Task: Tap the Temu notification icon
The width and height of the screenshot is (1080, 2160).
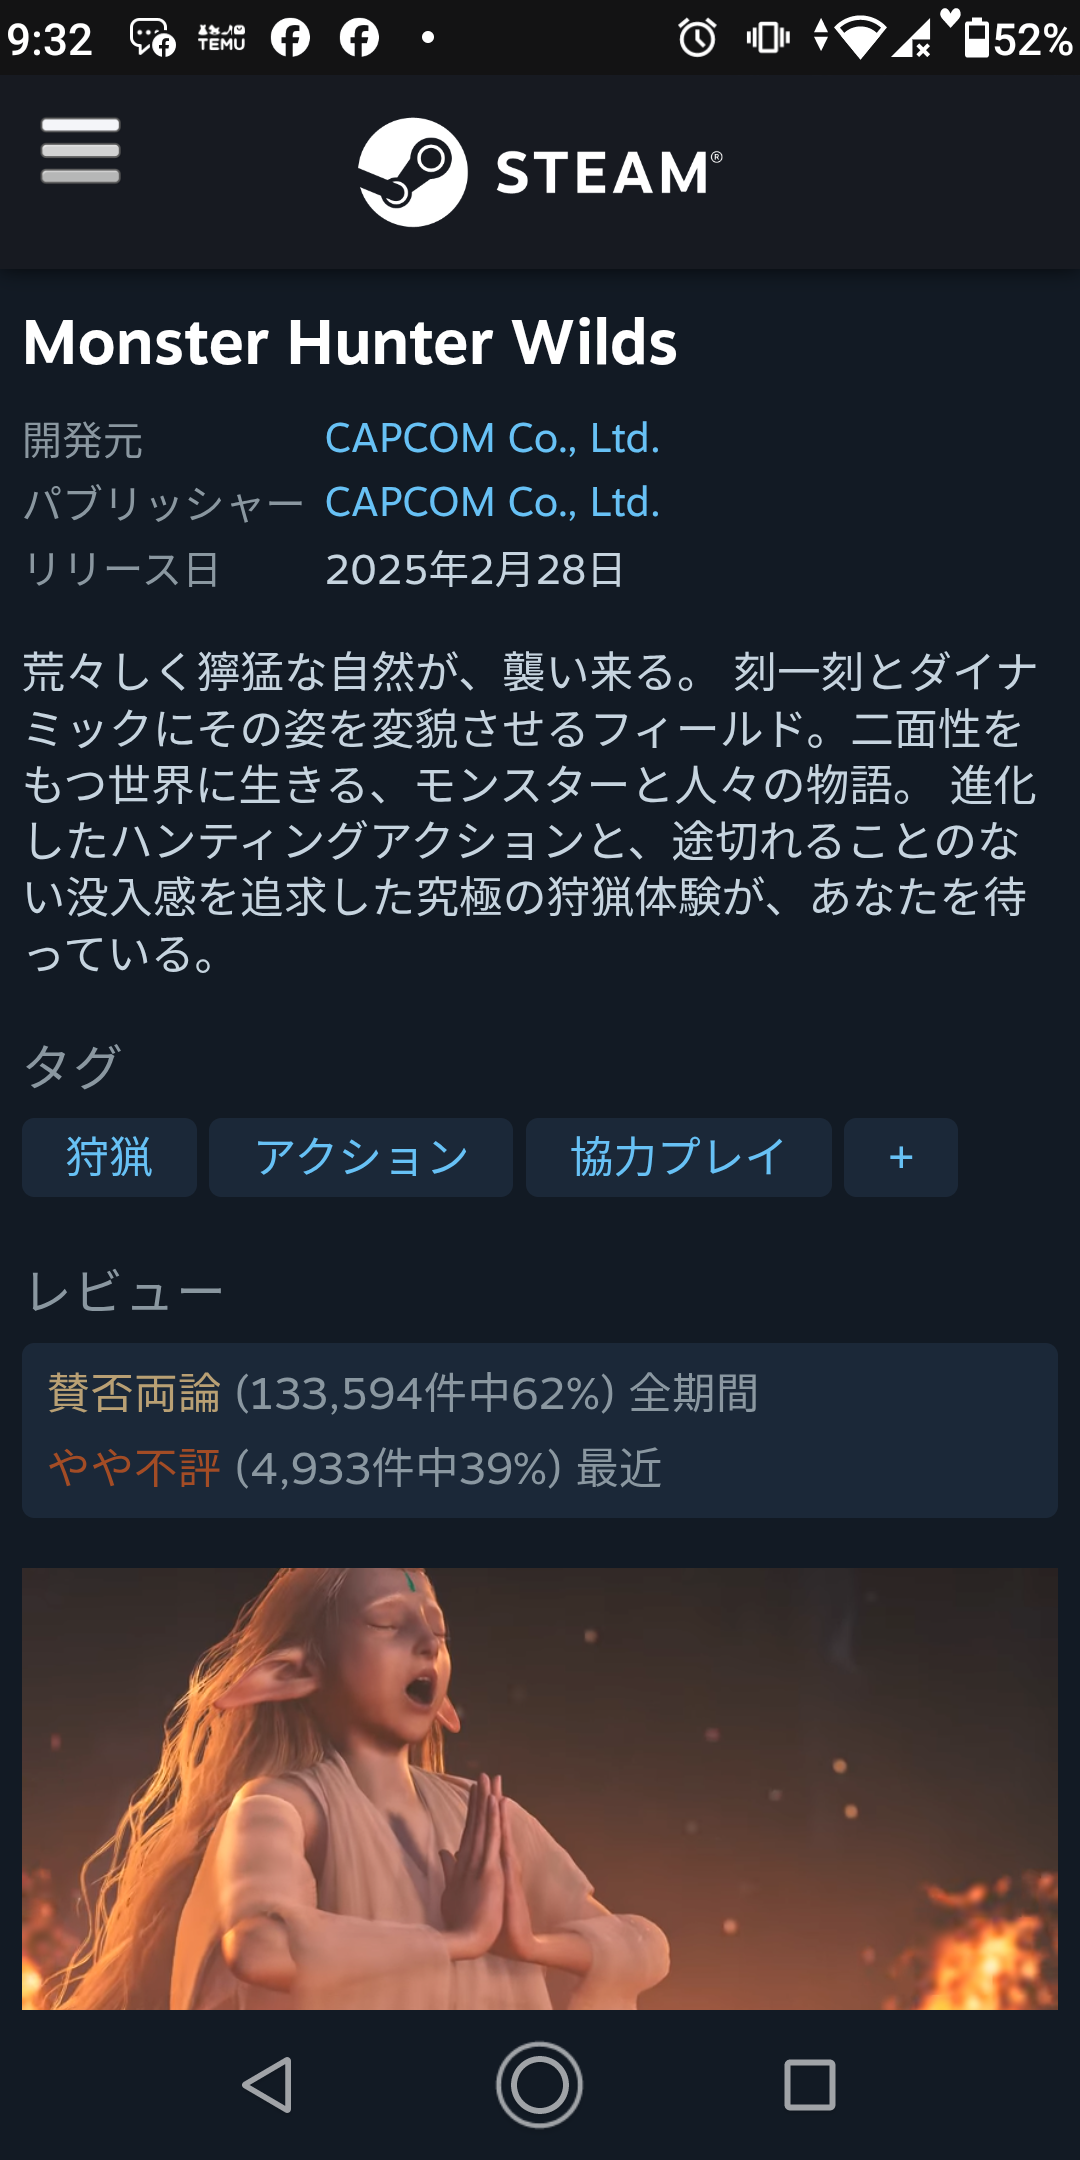Action: pyautogui.click(x=222, y=38)
